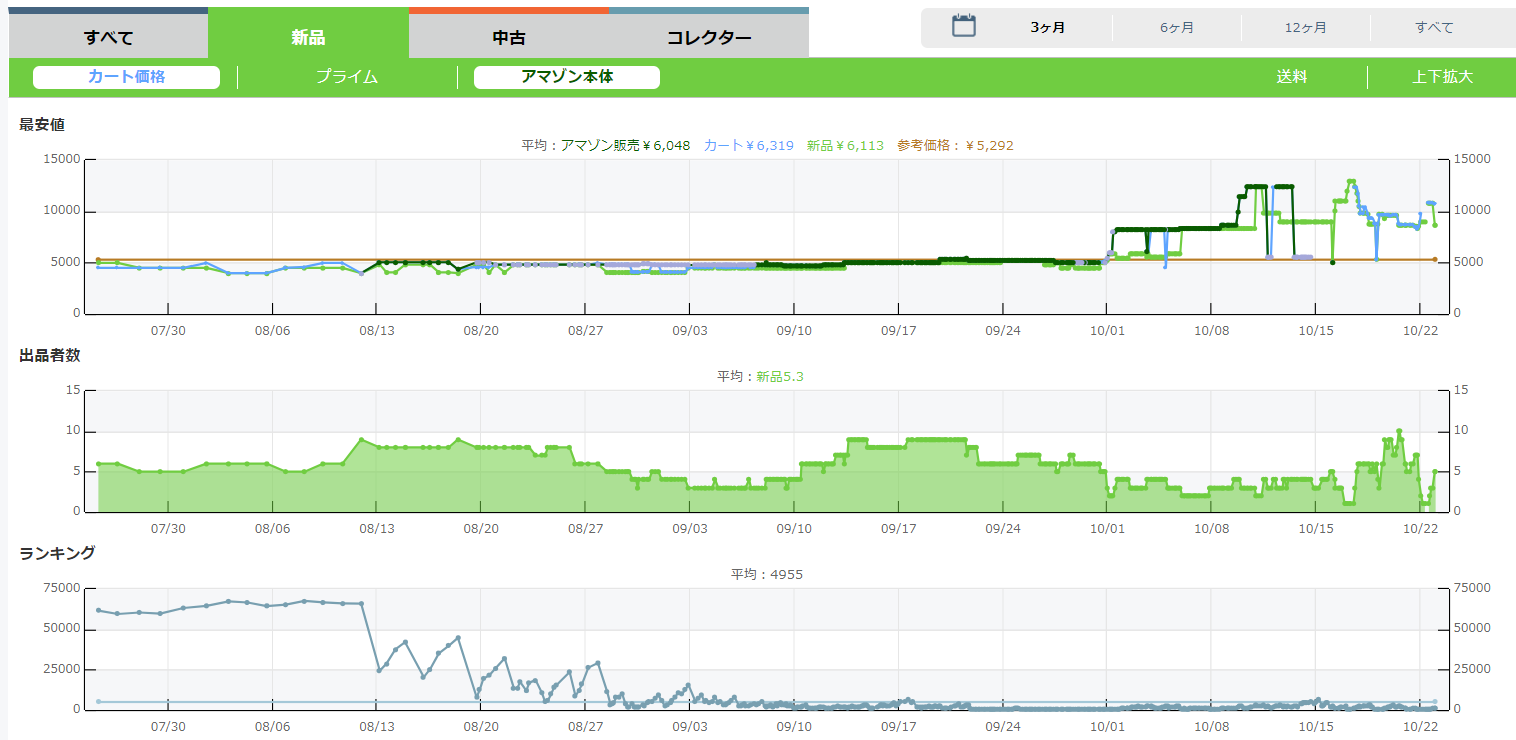The image size is (1516, 740).
Task: Toggle the アマゾン本体 filter
Action: tap(567, 77)
